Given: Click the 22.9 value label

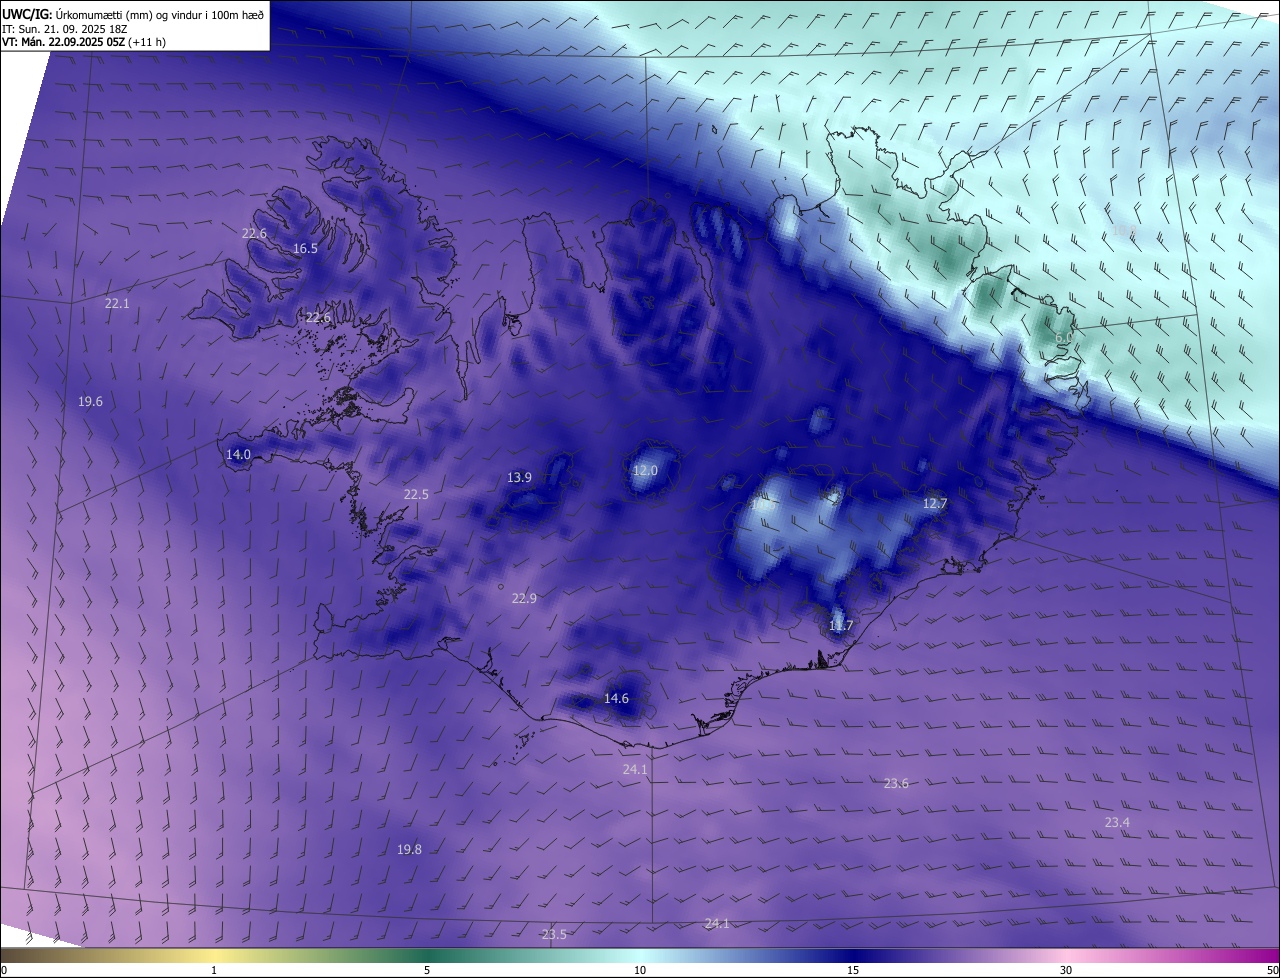Looking at the screenshot, I should pos(524,598).
